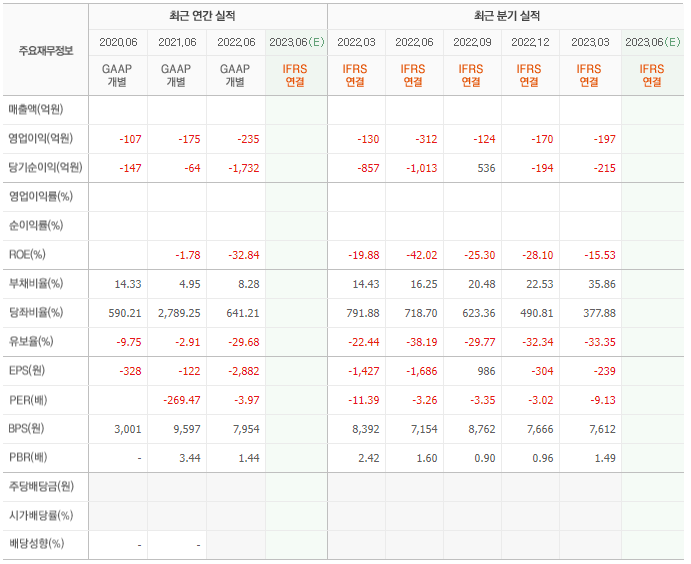Click the BPS value 3,001

(x=128, y=430)
